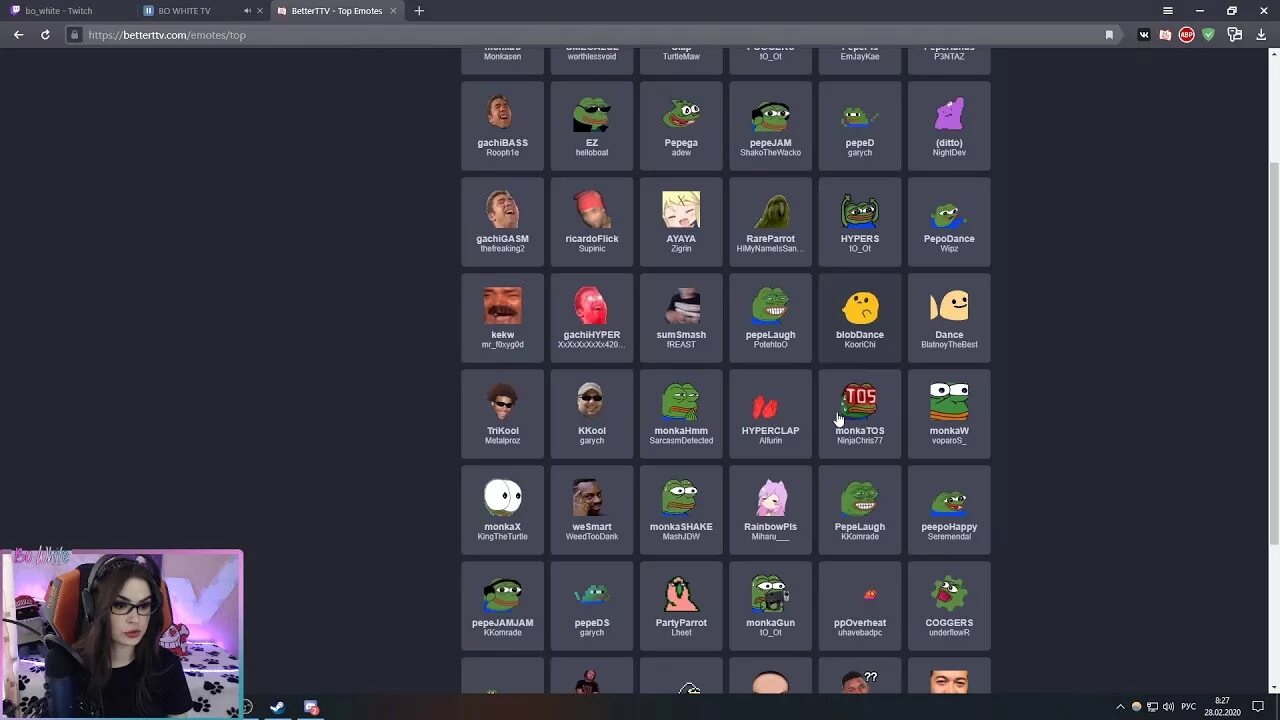Viewport: 1280px width, 720px height.
Task: Open the monkaSHAKE emote card
Action: point(681,510)
